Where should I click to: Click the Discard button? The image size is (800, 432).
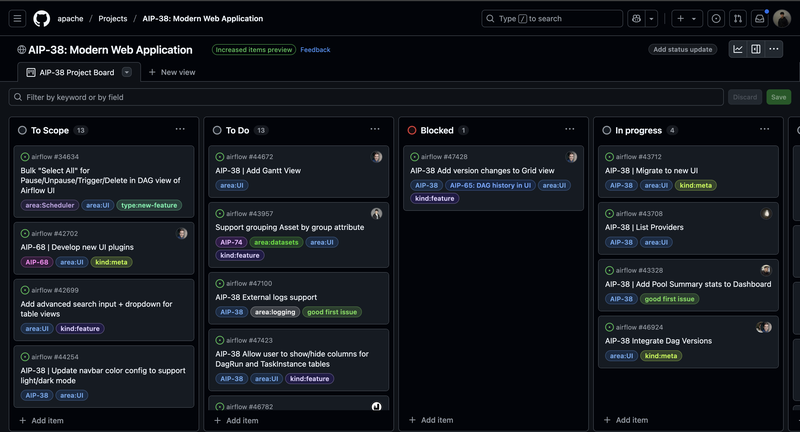pos(745,97)
